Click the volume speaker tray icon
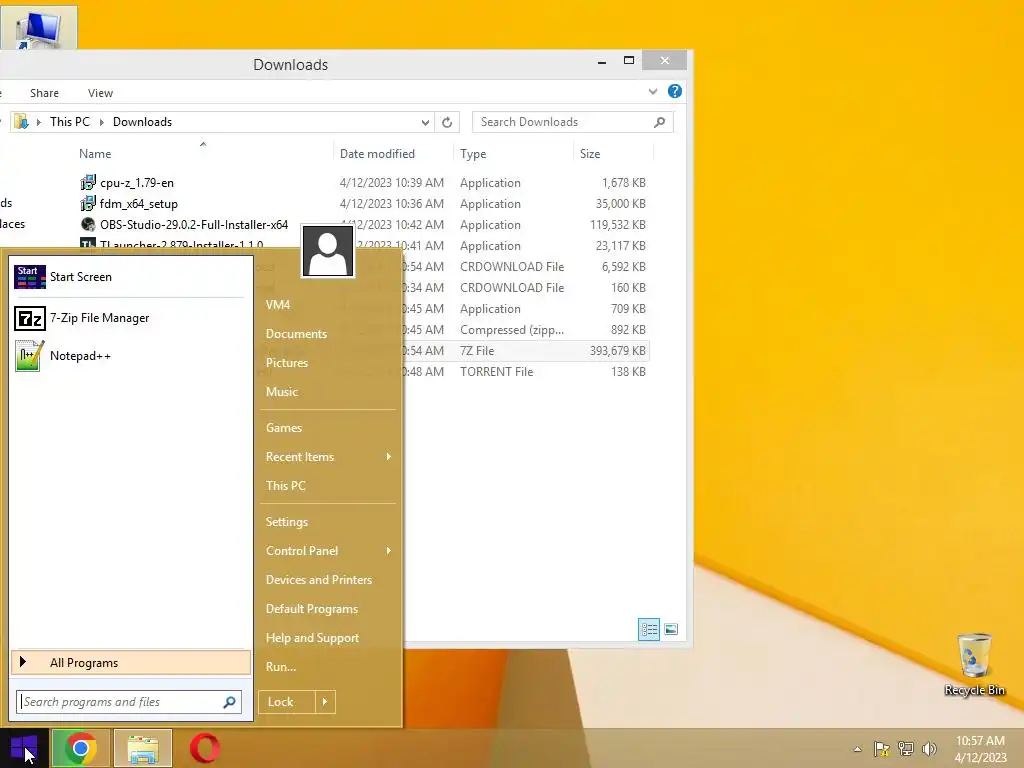 point(929,748)
